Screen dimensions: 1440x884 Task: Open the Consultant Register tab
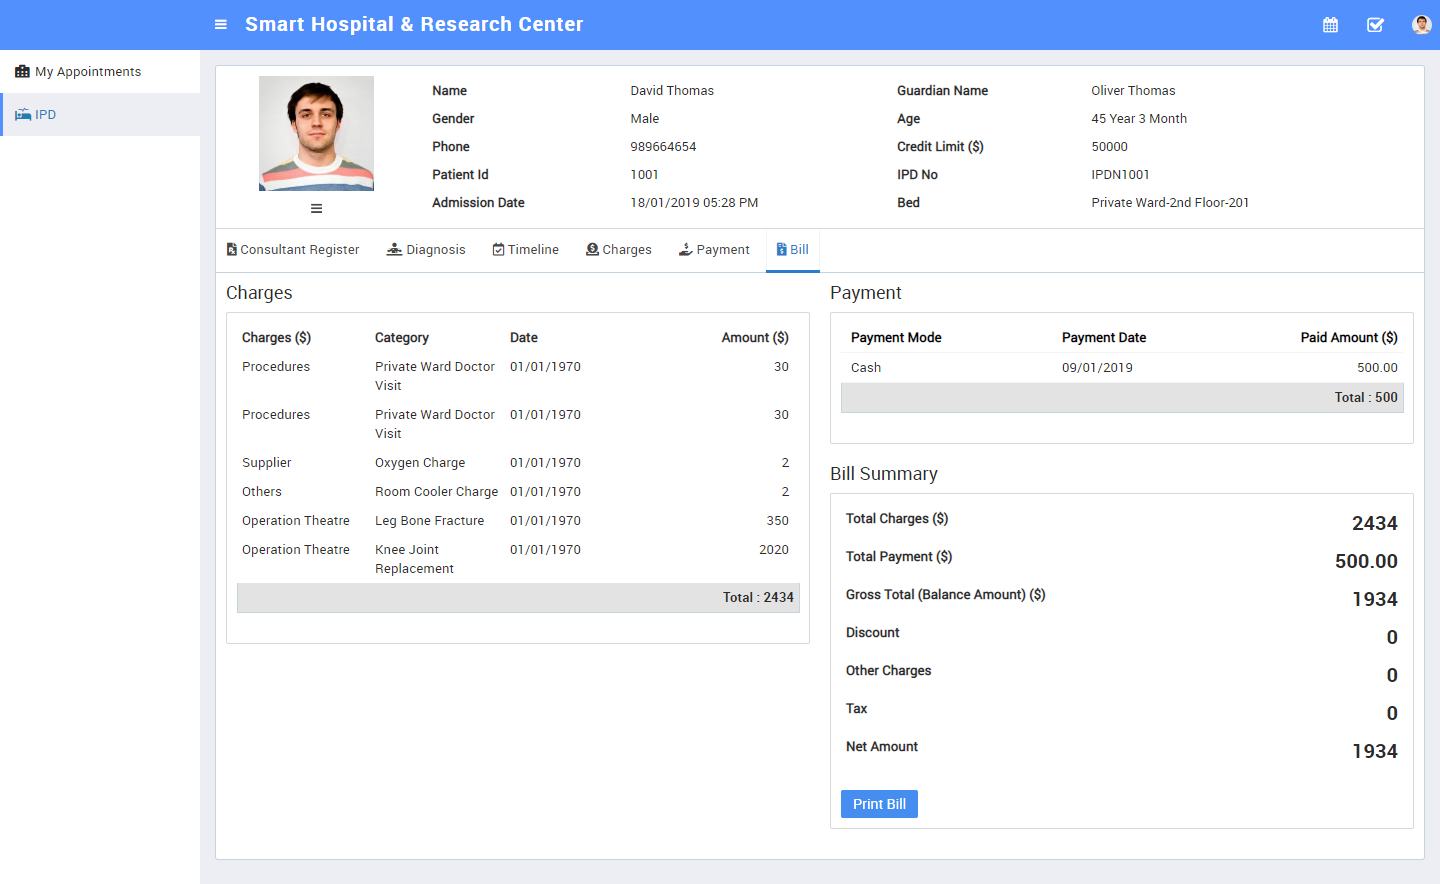(x=293, y=250)
